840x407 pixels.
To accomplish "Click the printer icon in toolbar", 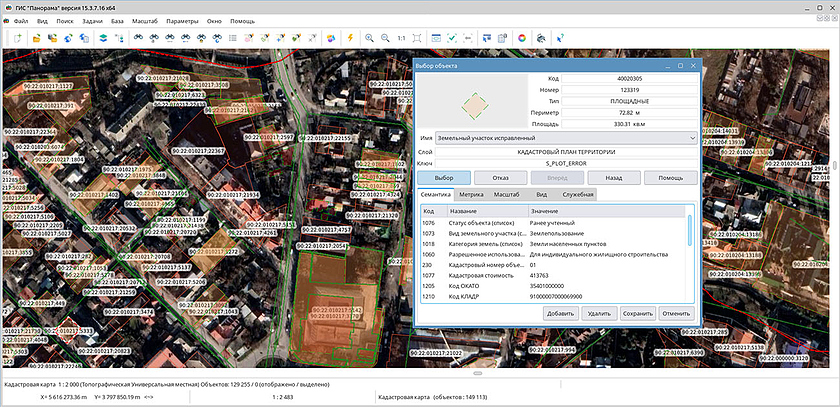I will click(x=540, y=37).
